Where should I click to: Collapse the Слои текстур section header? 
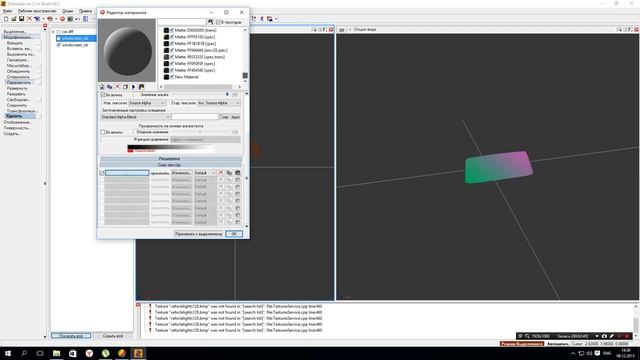pyautogui.click(x=171, y=165)
